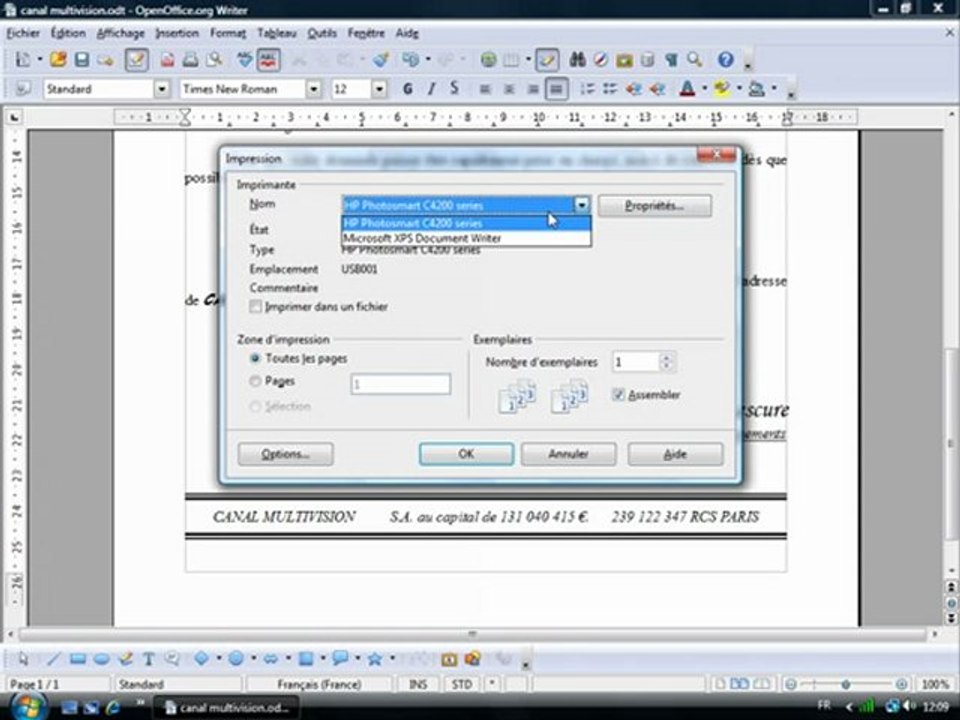Image resolution: width=960 pixels, height=720 pixels.
Task: Open the Insertion menu
Action: [x=177, y=33]
